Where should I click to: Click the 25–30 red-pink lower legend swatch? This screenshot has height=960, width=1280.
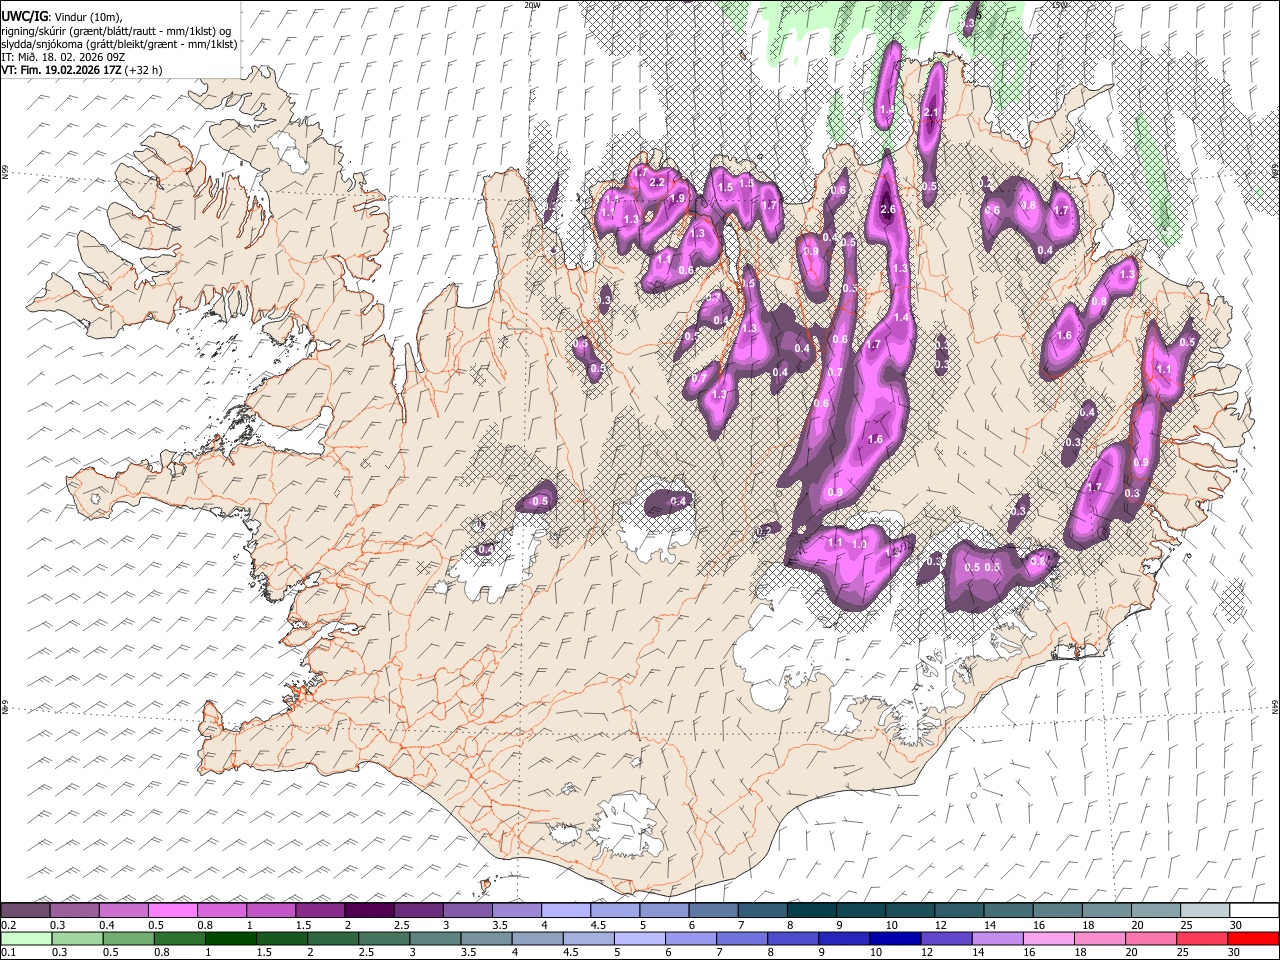point(1204,938)
